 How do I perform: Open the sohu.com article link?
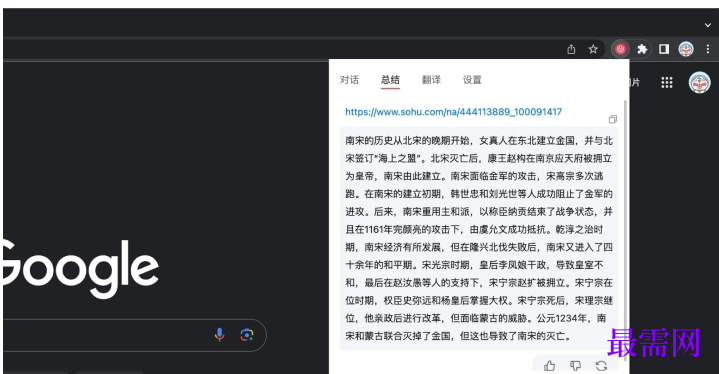(x=454, y=112)
